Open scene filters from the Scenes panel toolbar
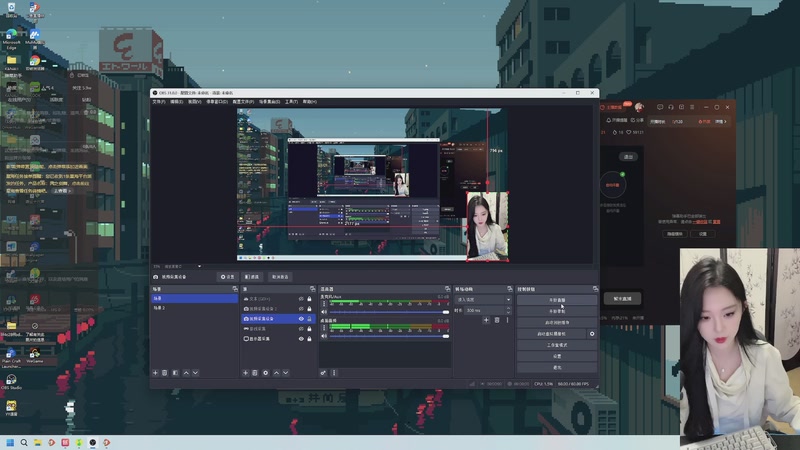 point(175,373)
